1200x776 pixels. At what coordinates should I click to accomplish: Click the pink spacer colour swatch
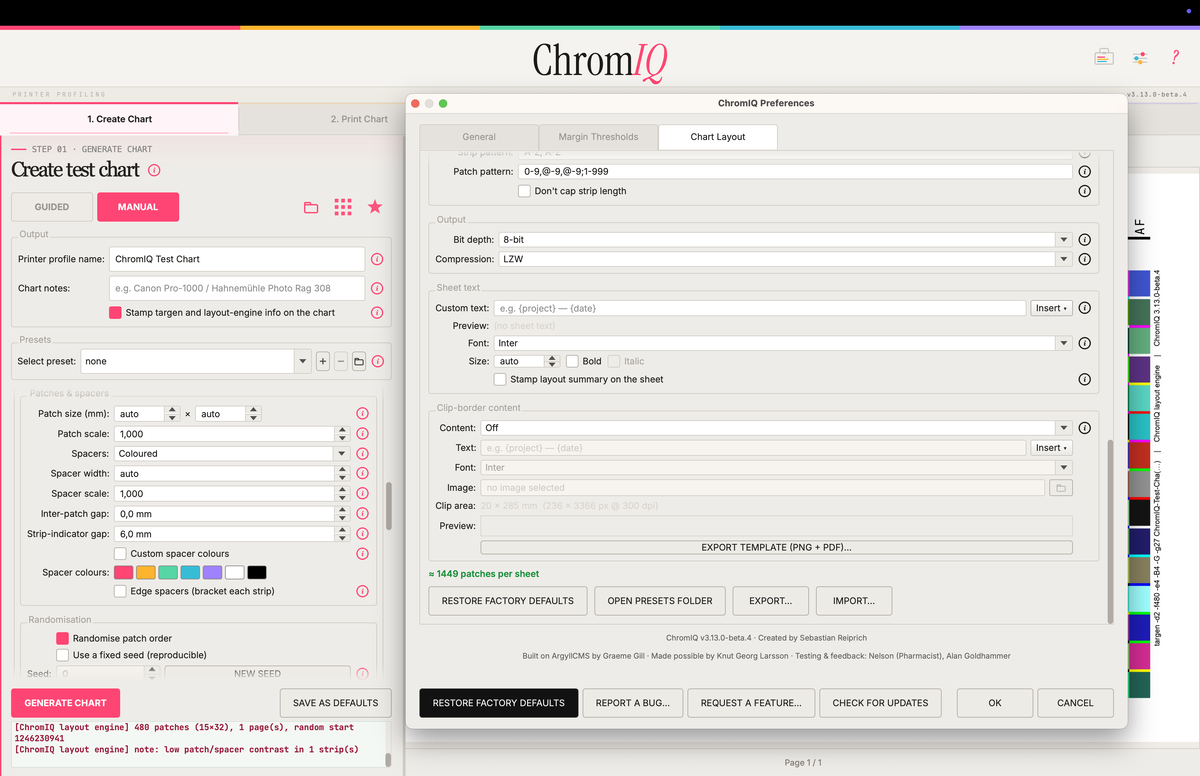pos(124,573)
